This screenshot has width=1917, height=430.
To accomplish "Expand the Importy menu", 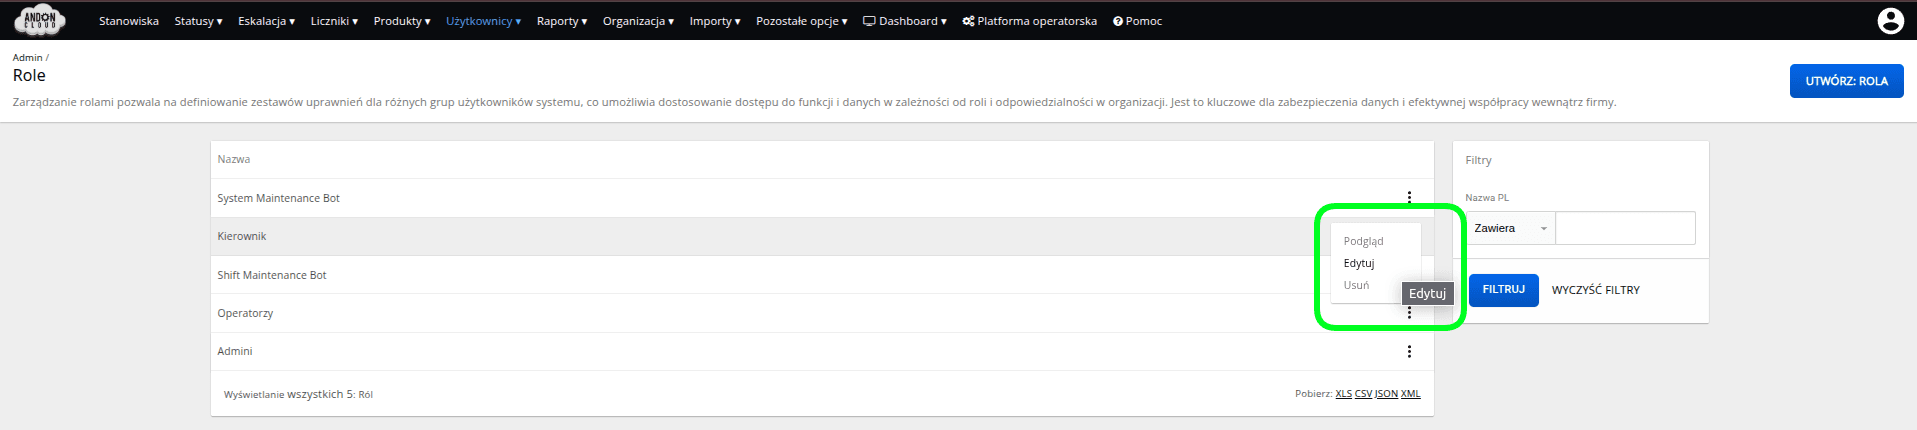I will tap(715, 21).
